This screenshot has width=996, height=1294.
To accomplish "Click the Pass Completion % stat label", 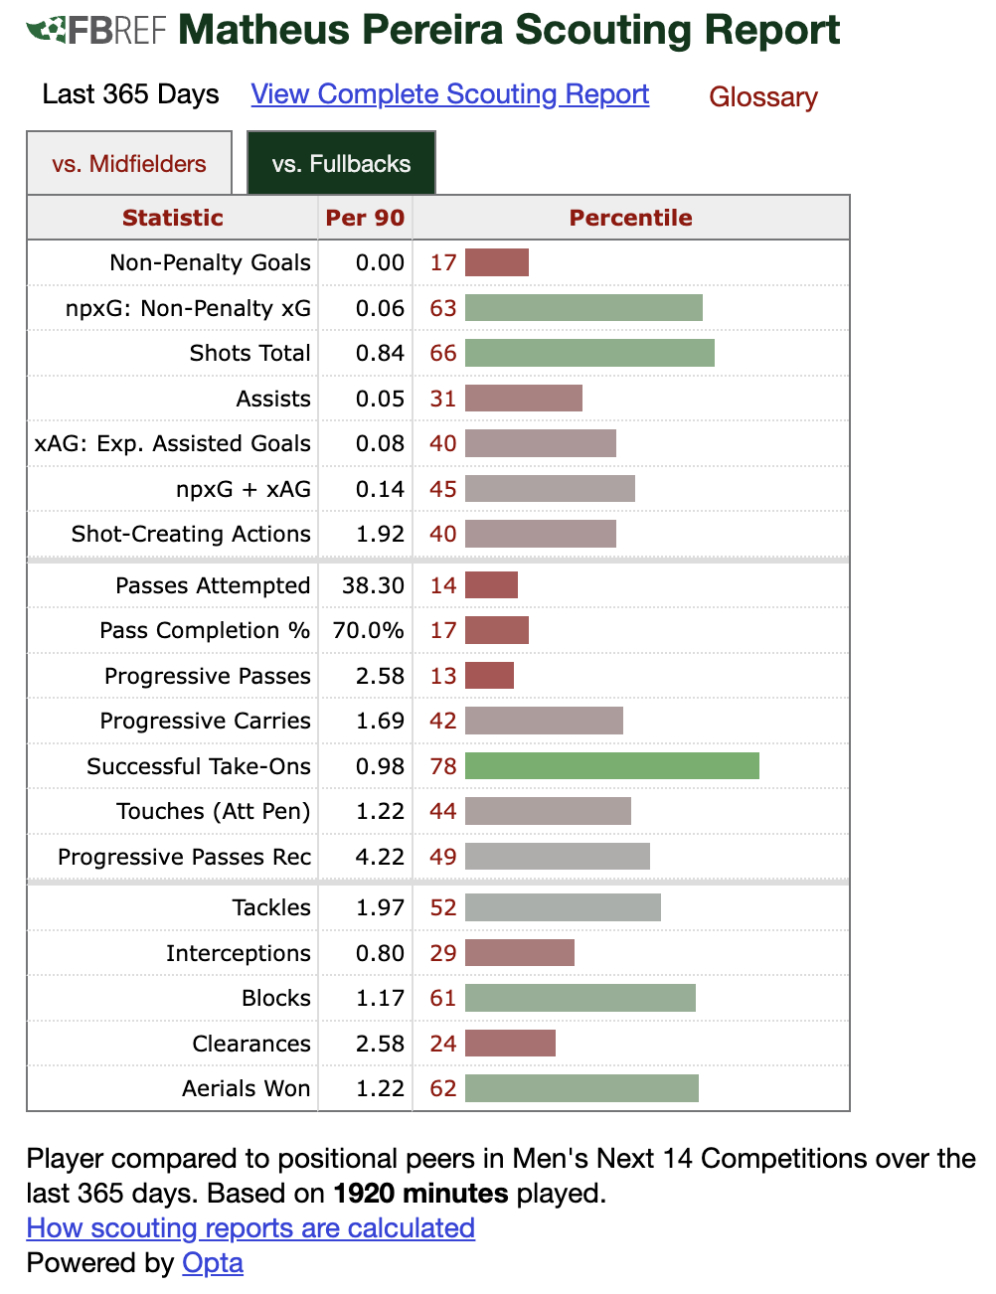I will coord(204,631).
